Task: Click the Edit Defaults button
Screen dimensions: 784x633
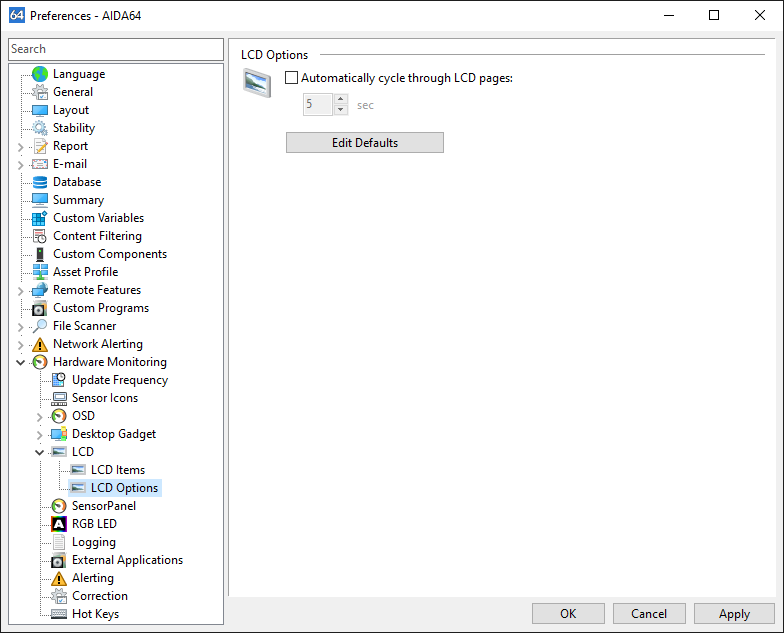Action: (364, 142)
